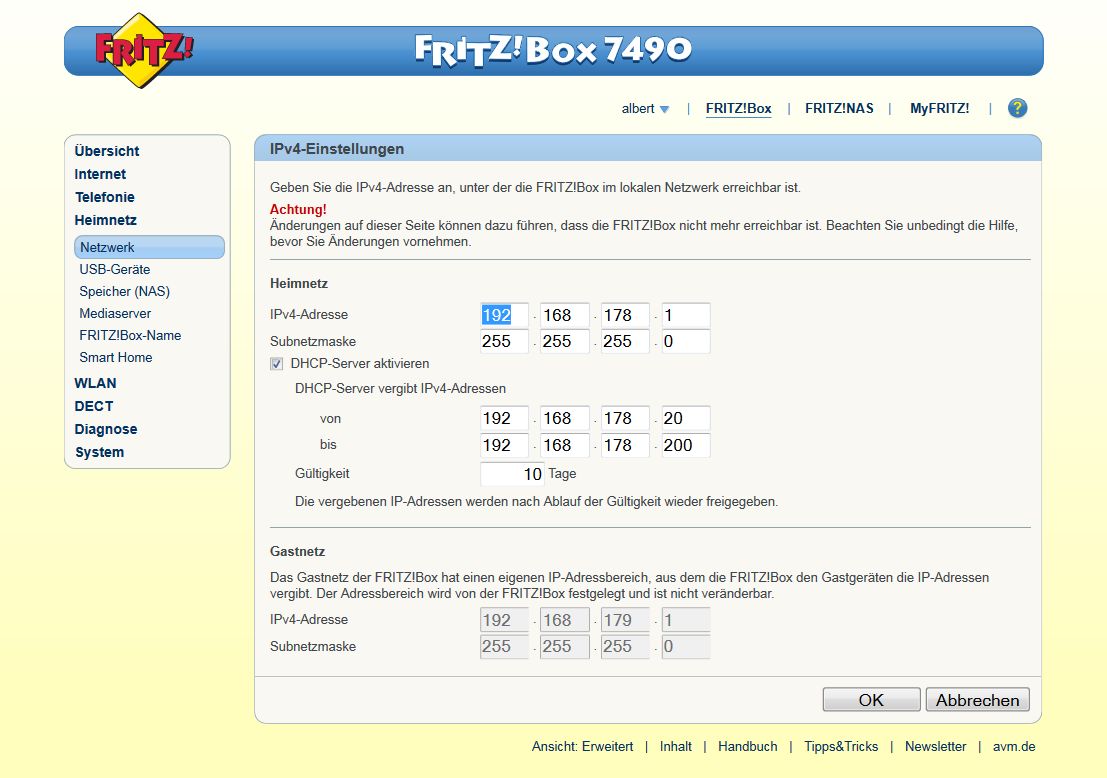Select Netzwerk submenu item
The width and height of the screenshot is (1107, 778).
(x=149, y=247)
